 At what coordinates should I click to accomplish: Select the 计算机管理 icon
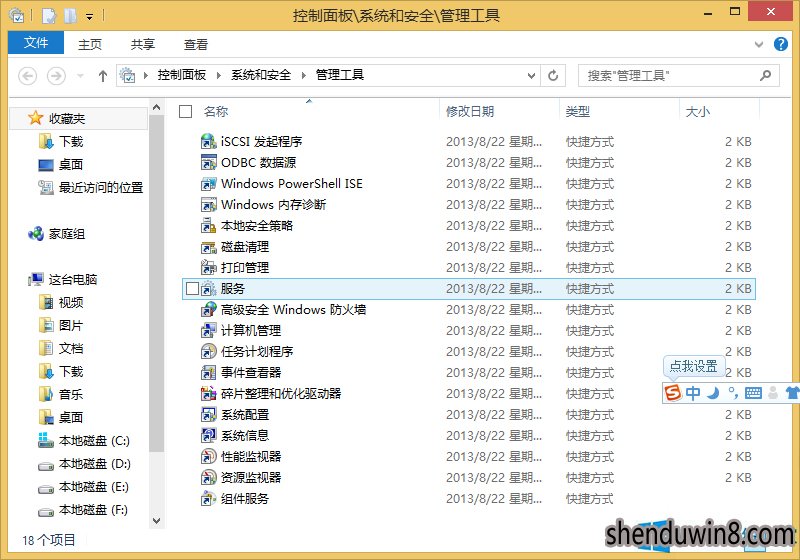(x=208, y=330)
